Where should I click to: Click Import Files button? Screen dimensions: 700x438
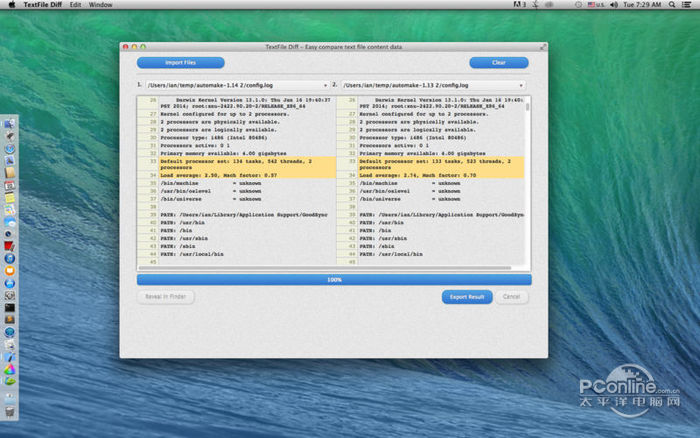pos(180,63)
